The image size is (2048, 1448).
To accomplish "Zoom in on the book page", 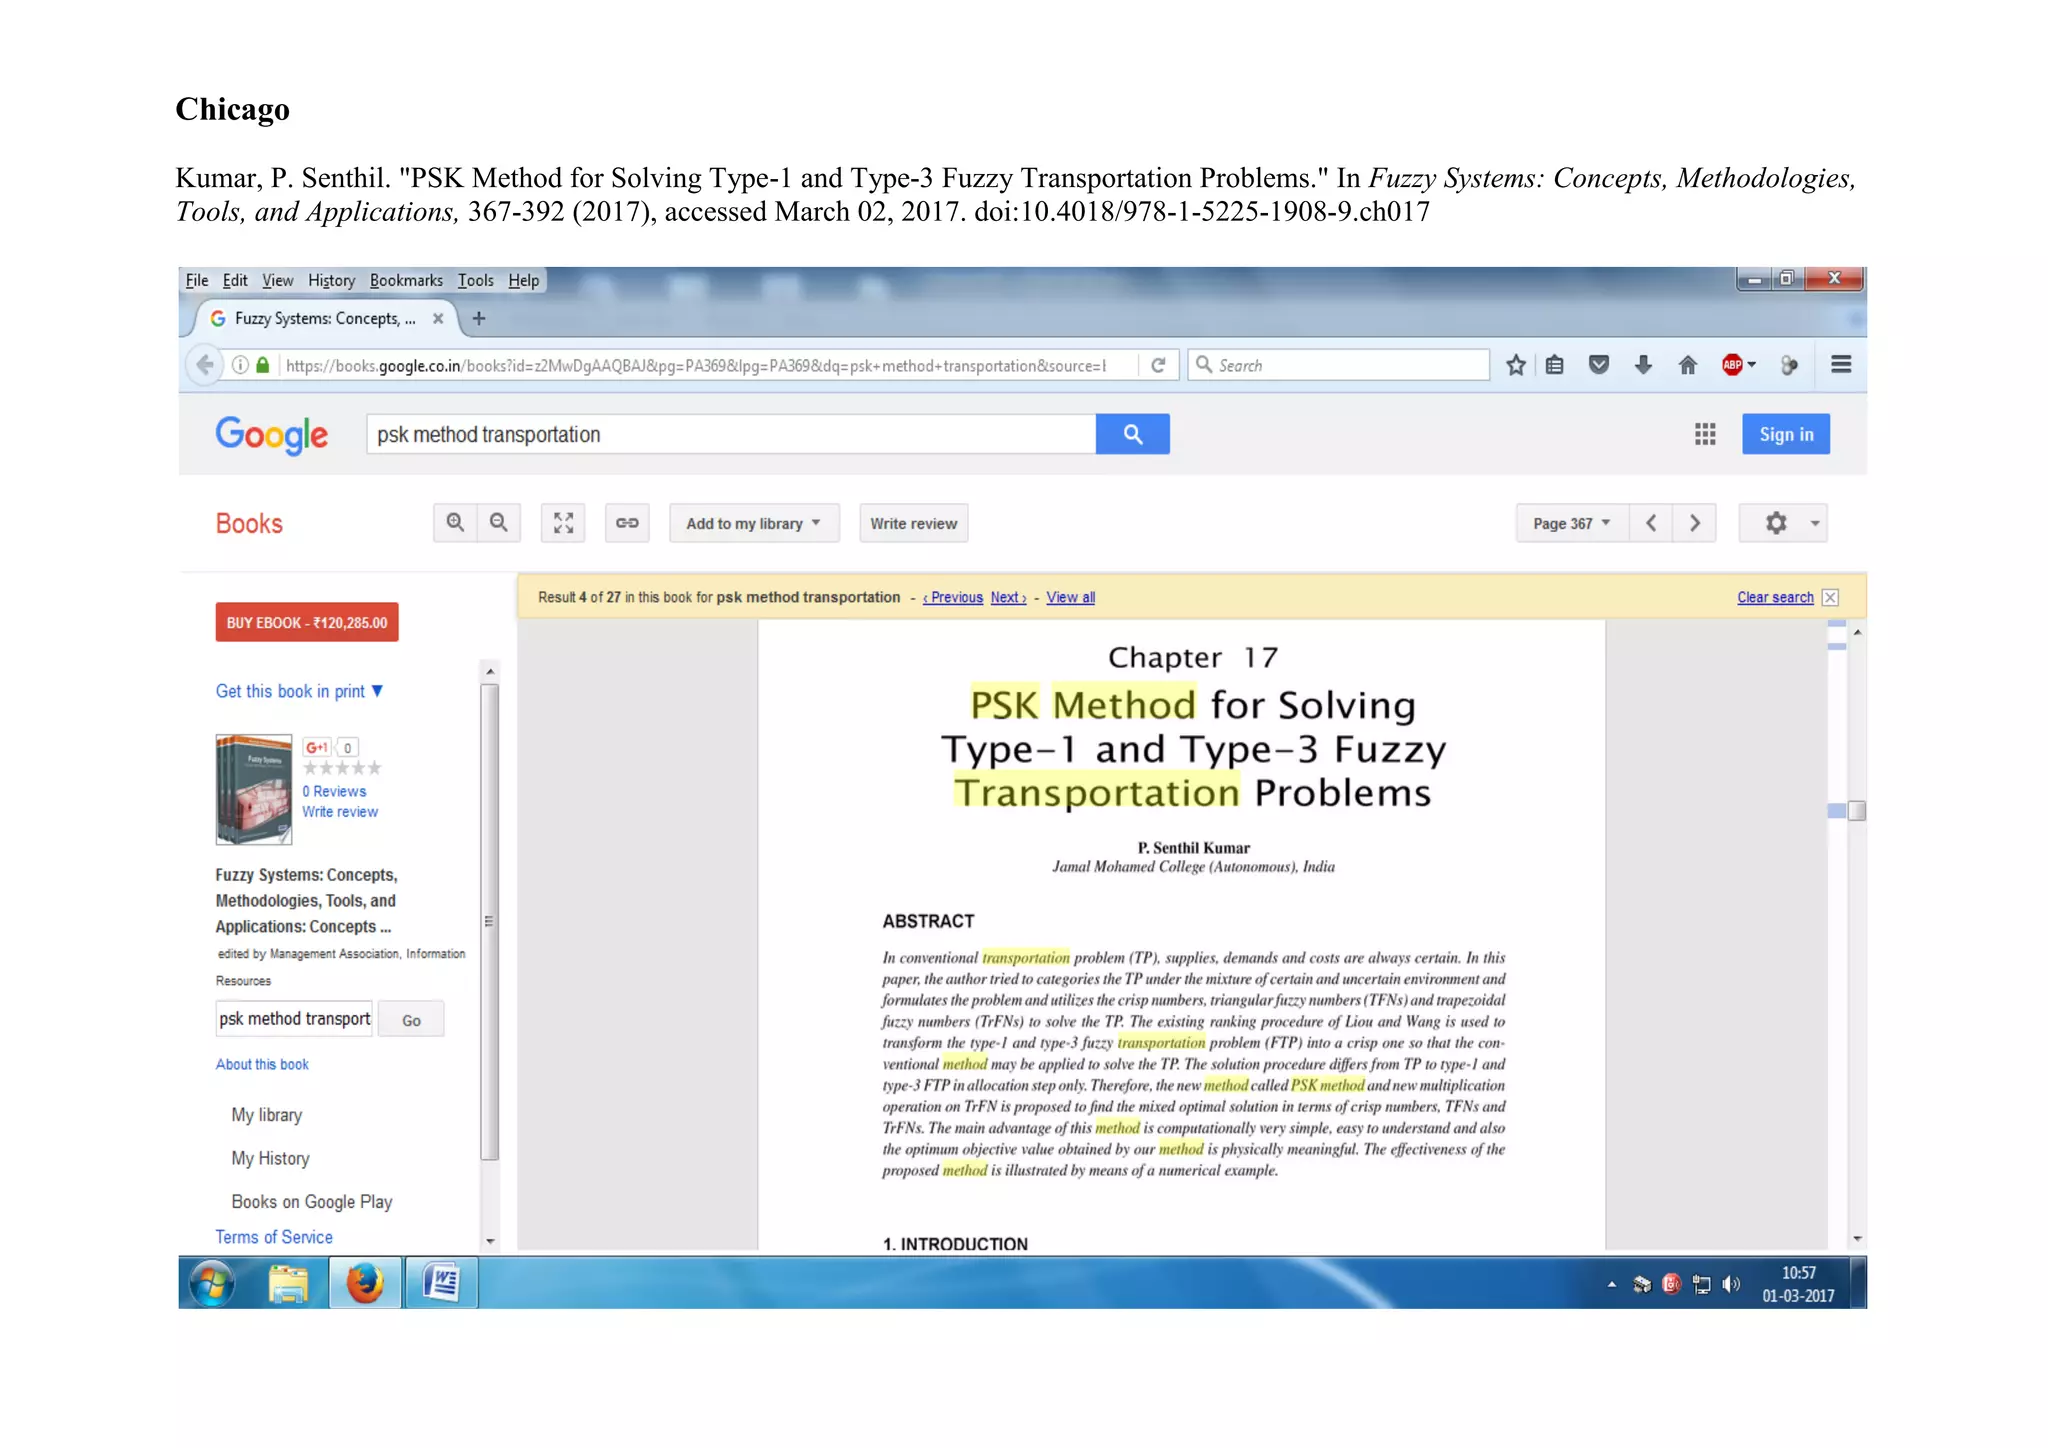I will (455, 523).
